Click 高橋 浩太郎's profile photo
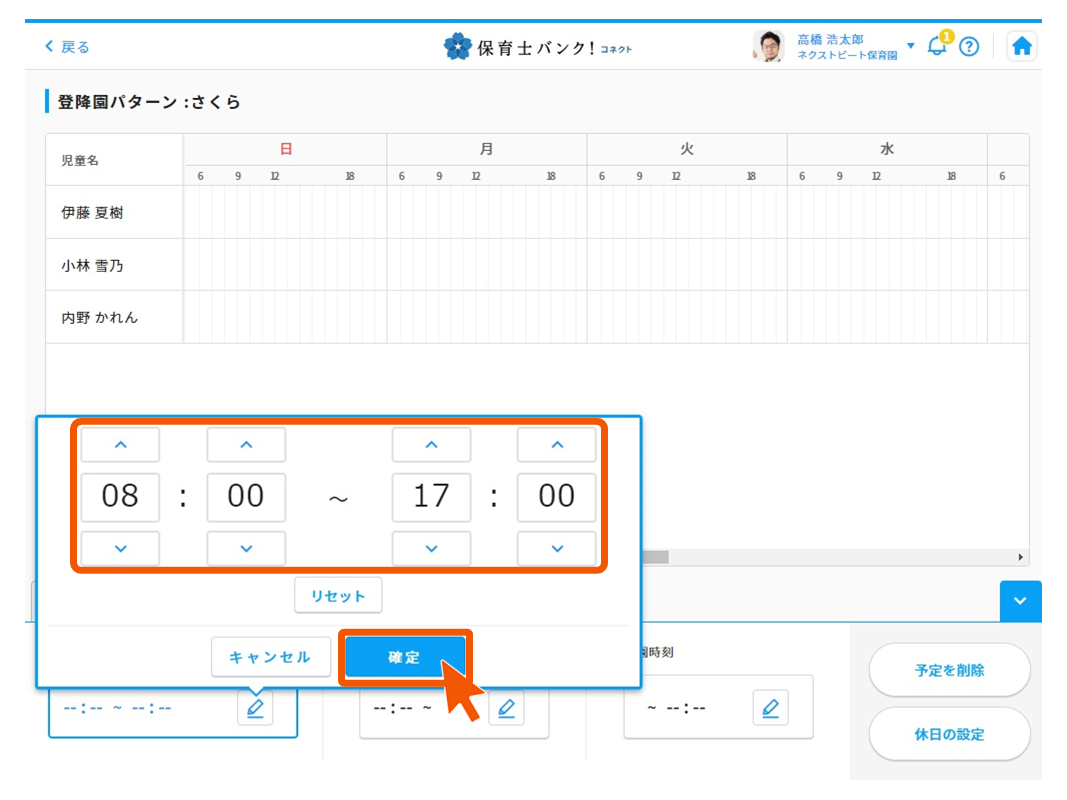The image size is (1067, 800). coord(767,45)
